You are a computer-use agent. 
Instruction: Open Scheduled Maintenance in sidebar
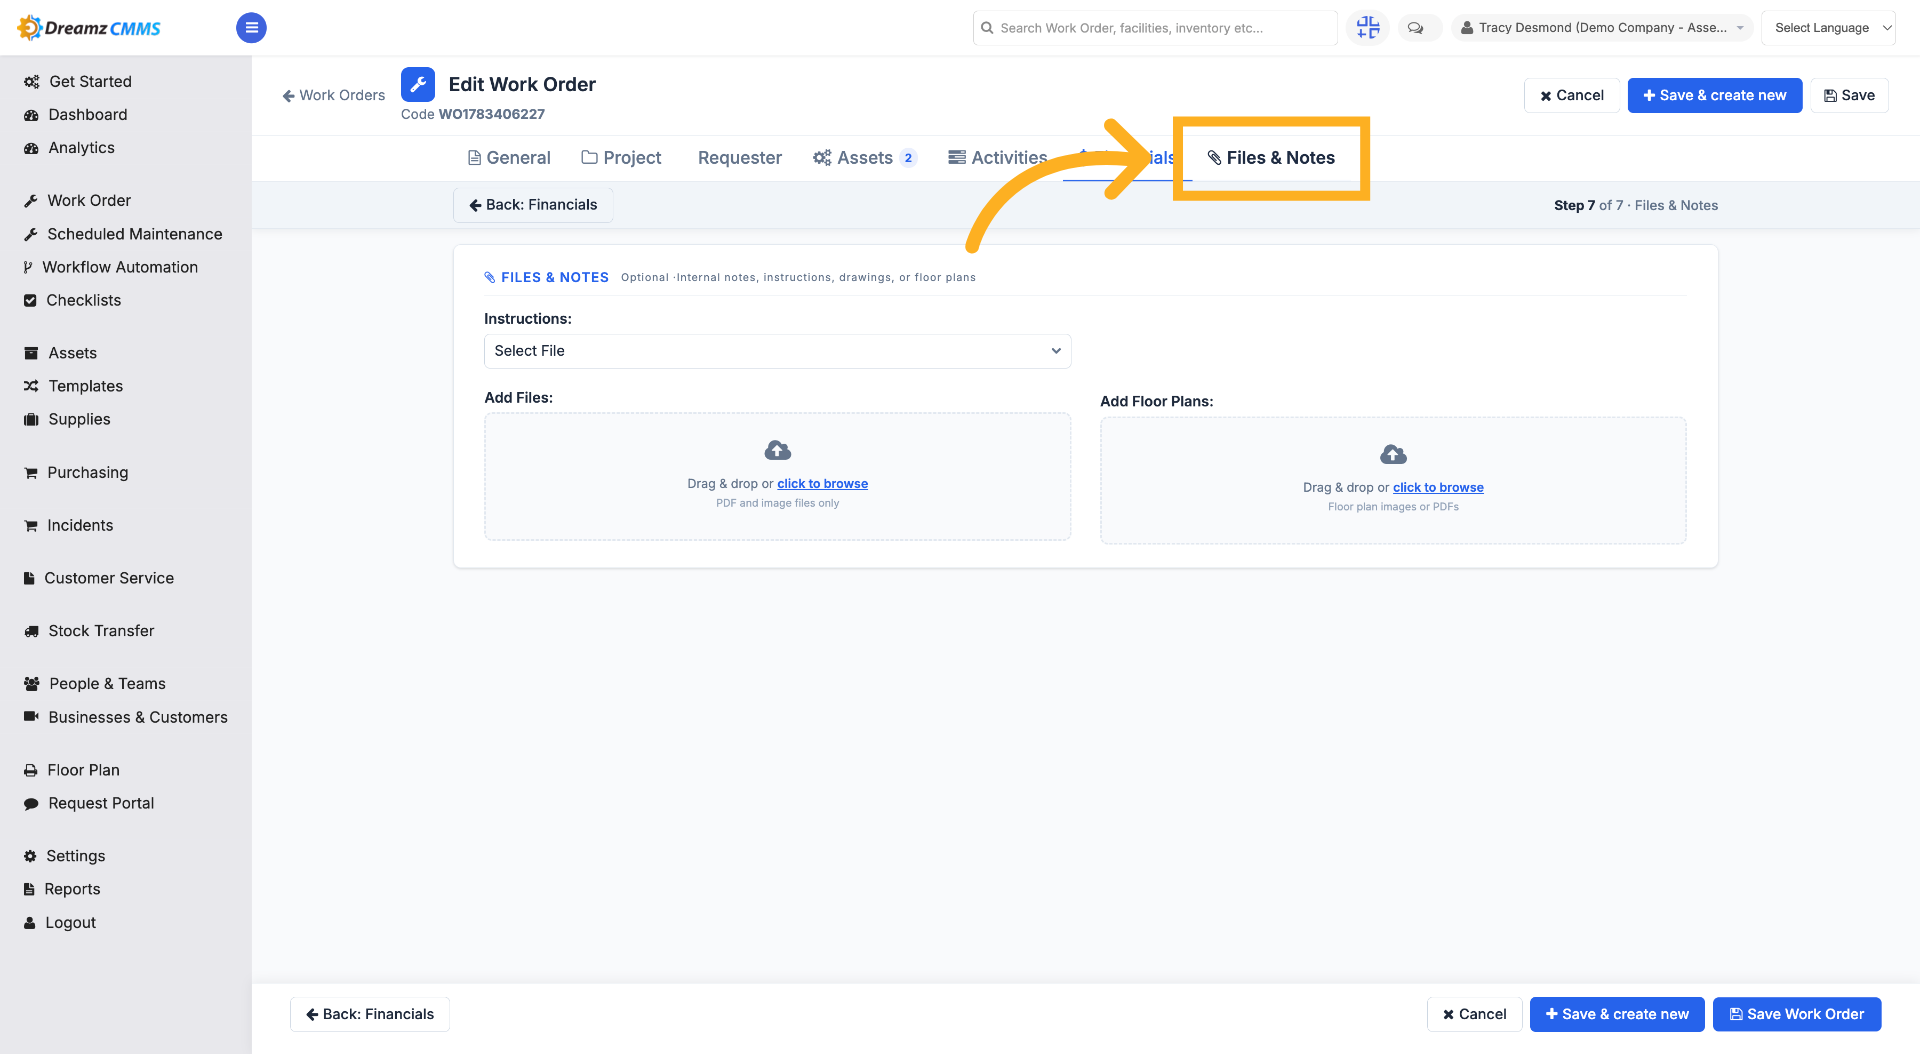123,234
